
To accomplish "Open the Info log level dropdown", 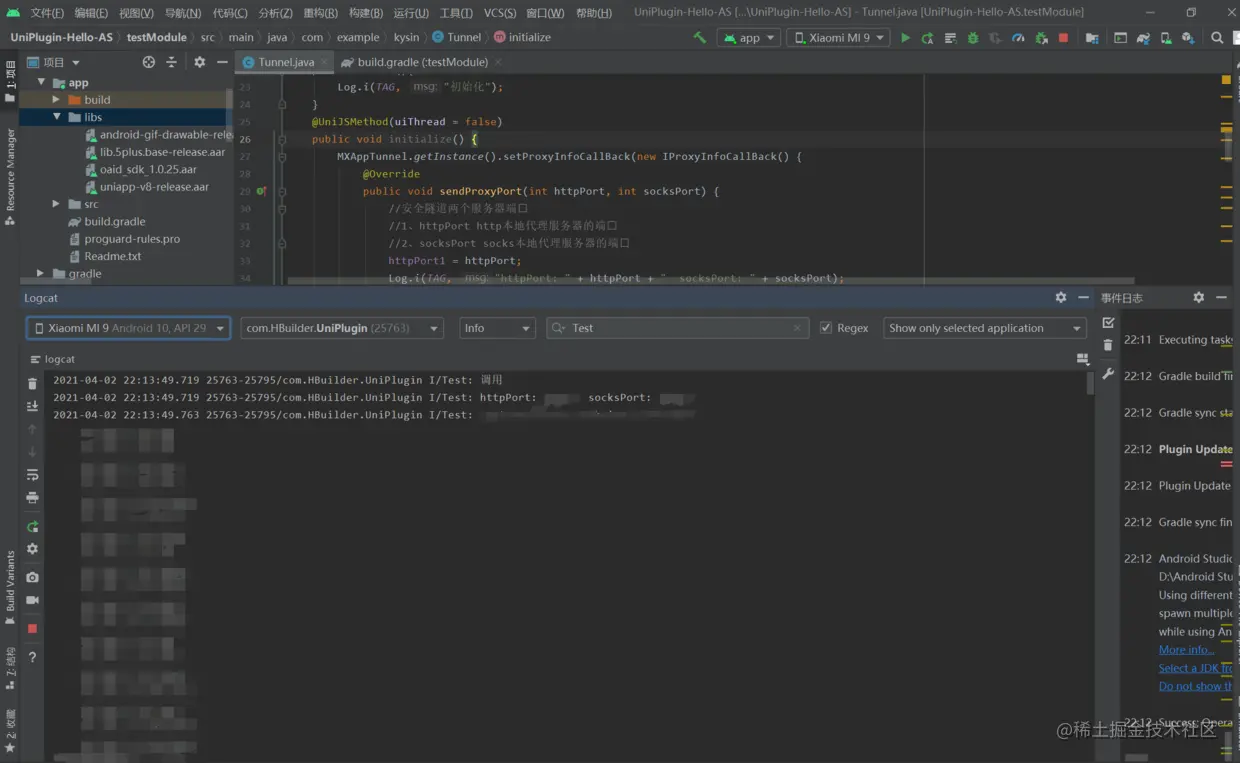I will [x=498, y=328].
